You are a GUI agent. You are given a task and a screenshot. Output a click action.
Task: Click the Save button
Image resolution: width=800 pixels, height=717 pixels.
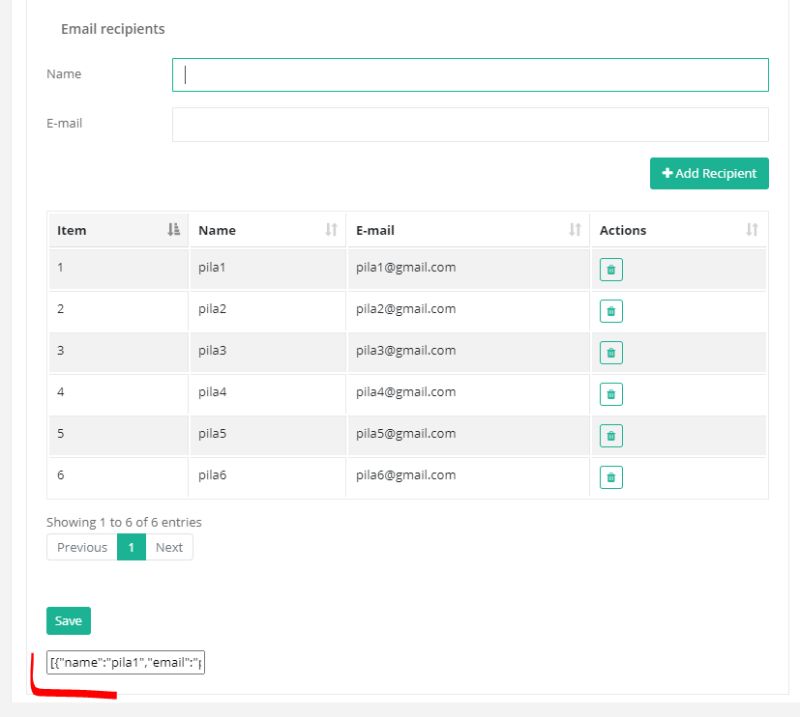[67, 620]
